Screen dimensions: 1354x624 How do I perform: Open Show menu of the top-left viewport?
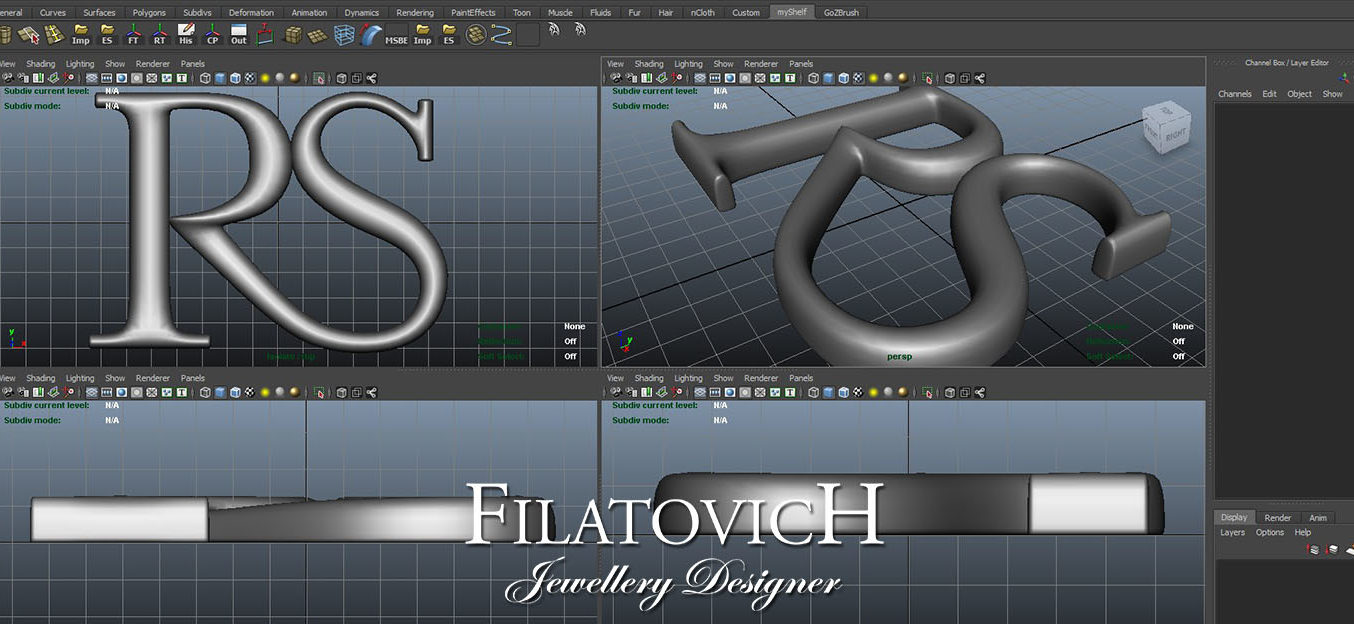(x=115, y=64)
